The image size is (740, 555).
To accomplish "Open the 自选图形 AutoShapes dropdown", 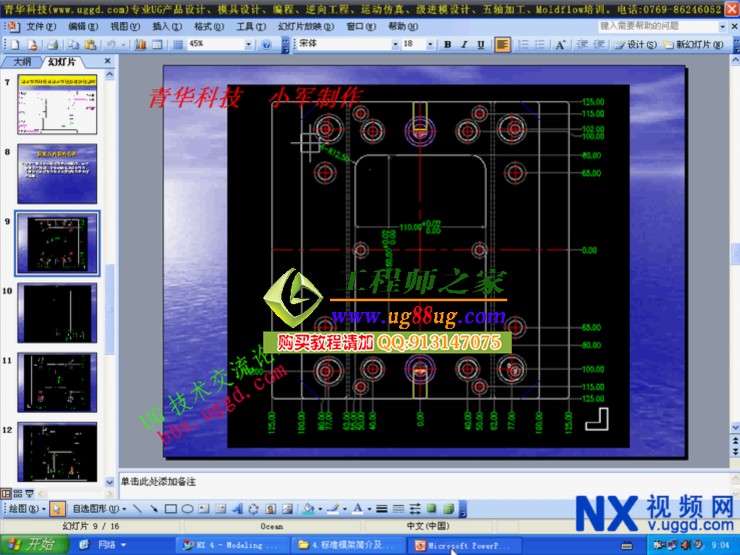I will coord(100,509).
